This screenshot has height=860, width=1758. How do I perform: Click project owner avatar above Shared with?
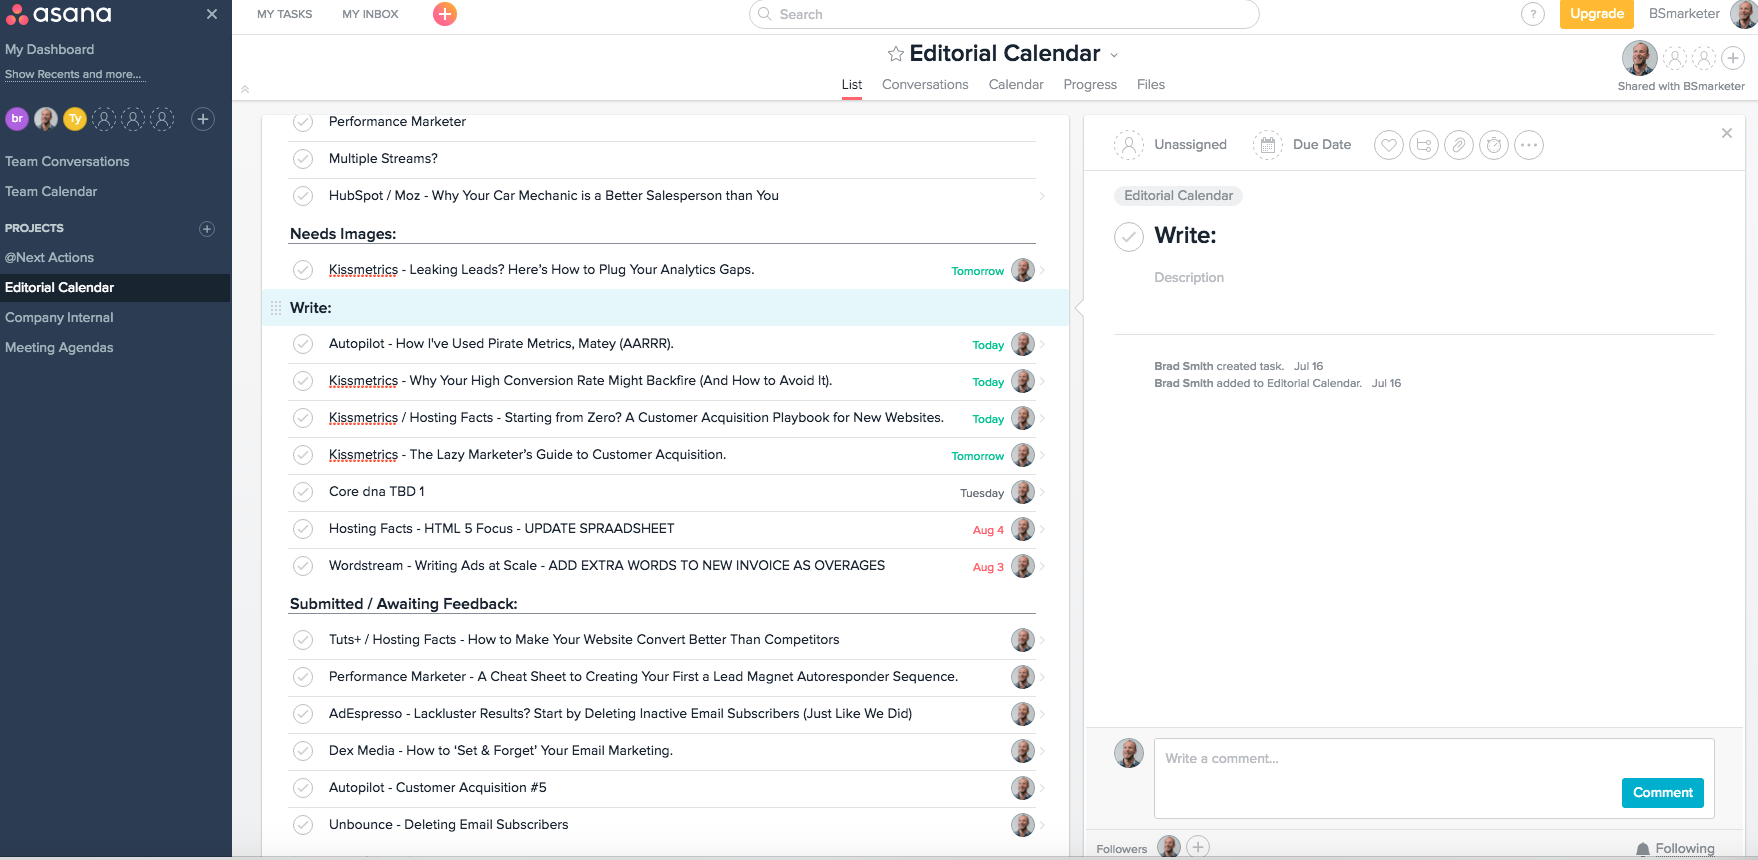(1639, 58)
